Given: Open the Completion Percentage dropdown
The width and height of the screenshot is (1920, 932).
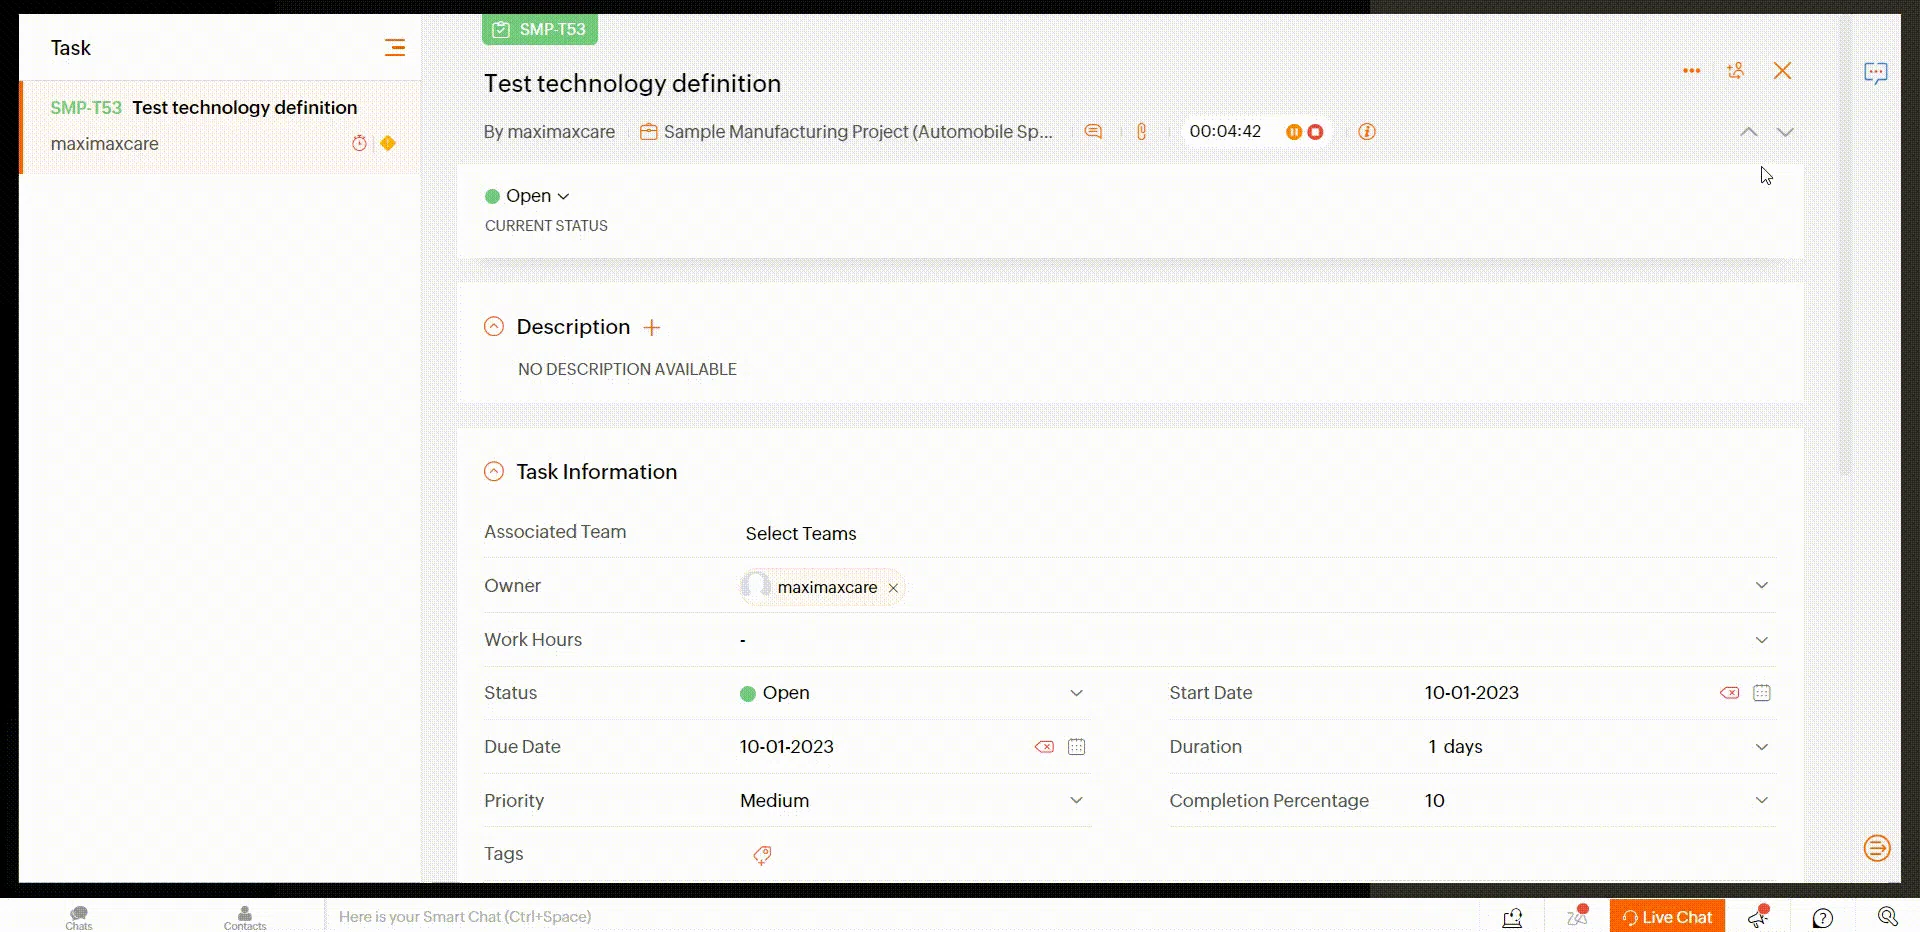Looking at the screenshot, I should [x=1761, y=801].
